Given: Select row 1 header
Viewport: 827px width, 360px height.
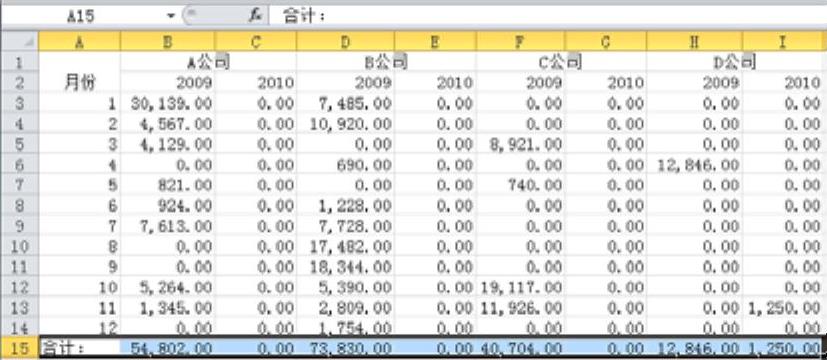Looking at the screenshot, I should [20, 62].
